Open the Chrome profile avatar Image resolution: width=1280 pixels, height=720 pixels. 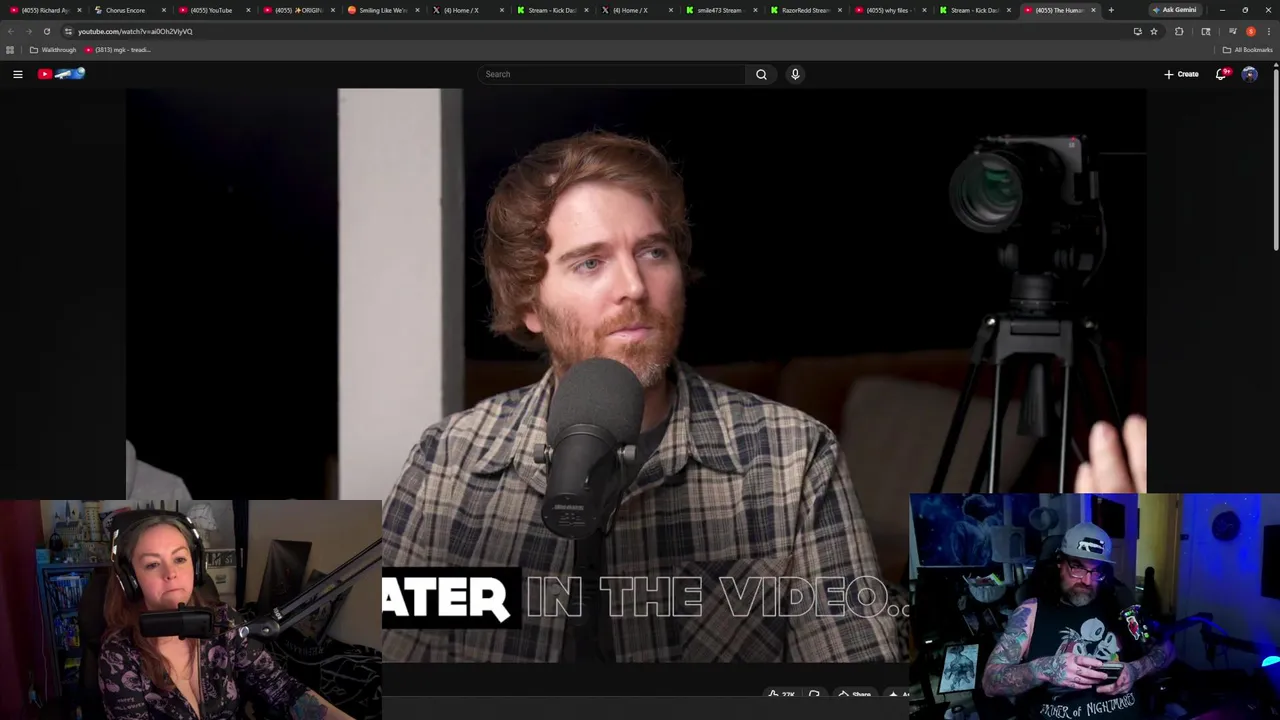(1251, 31)
